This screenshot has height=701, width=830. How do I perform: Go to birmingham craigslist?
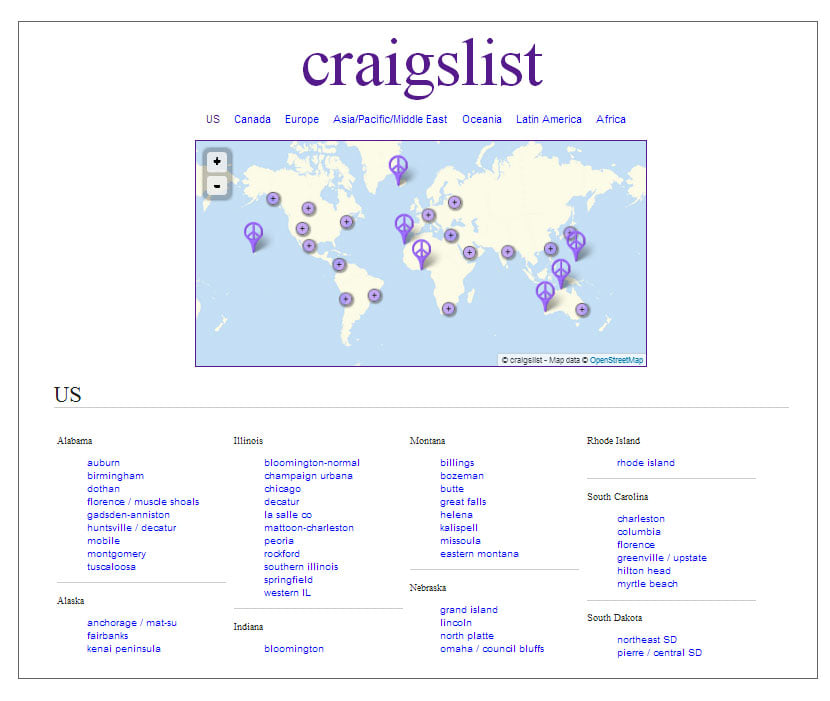tap(115, 475)
